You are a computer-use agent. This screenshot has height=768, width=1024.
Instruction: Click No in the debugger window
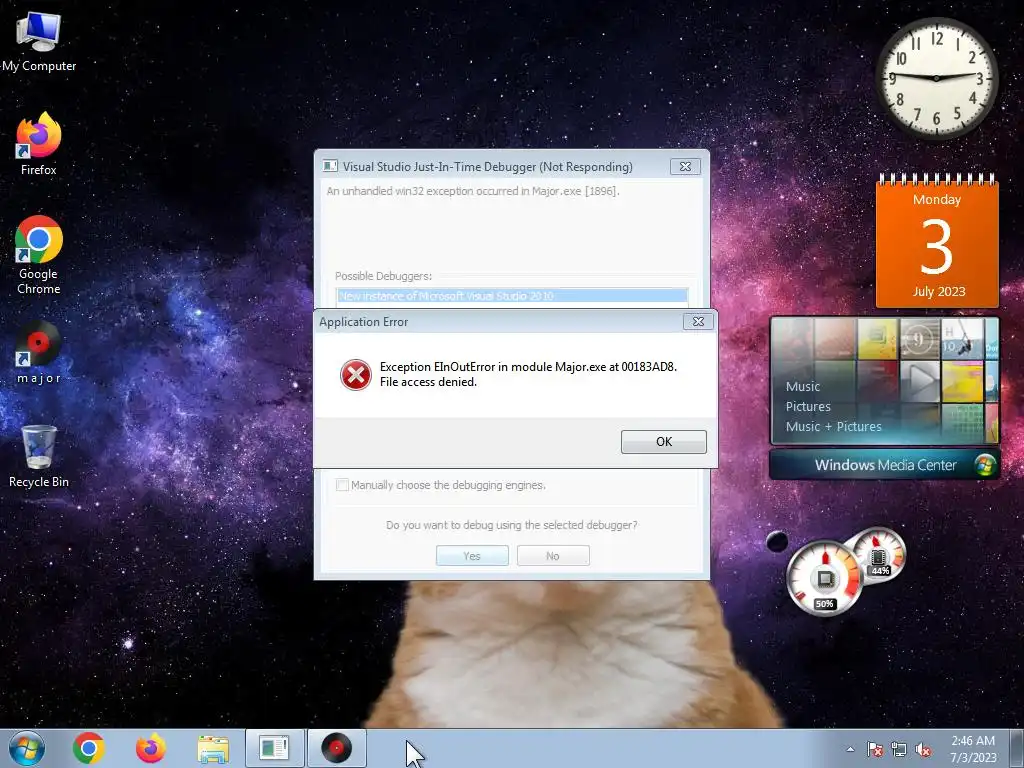[553, 556]
